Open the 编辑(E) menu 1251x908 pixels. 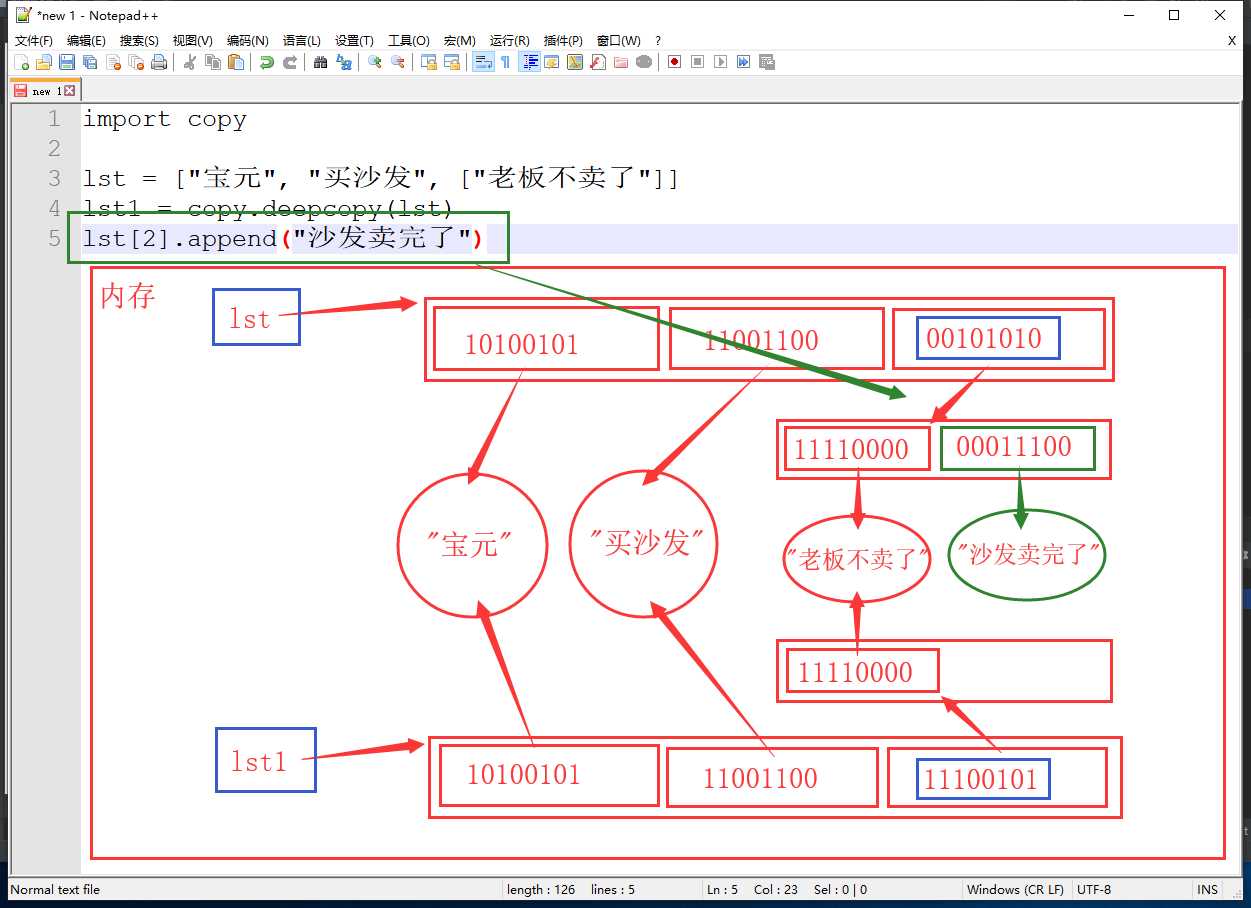coord(86,41)
